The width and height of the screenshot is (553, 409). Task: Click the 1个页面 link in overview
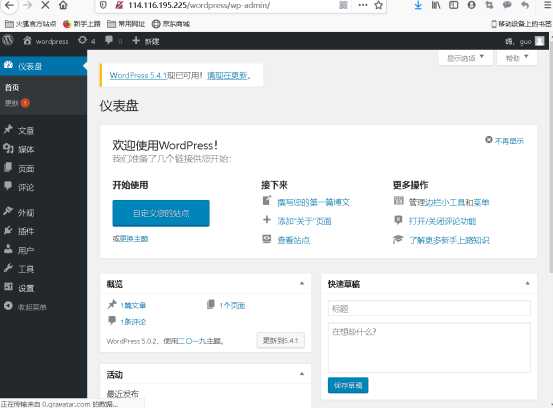click(x=232, y=305)
